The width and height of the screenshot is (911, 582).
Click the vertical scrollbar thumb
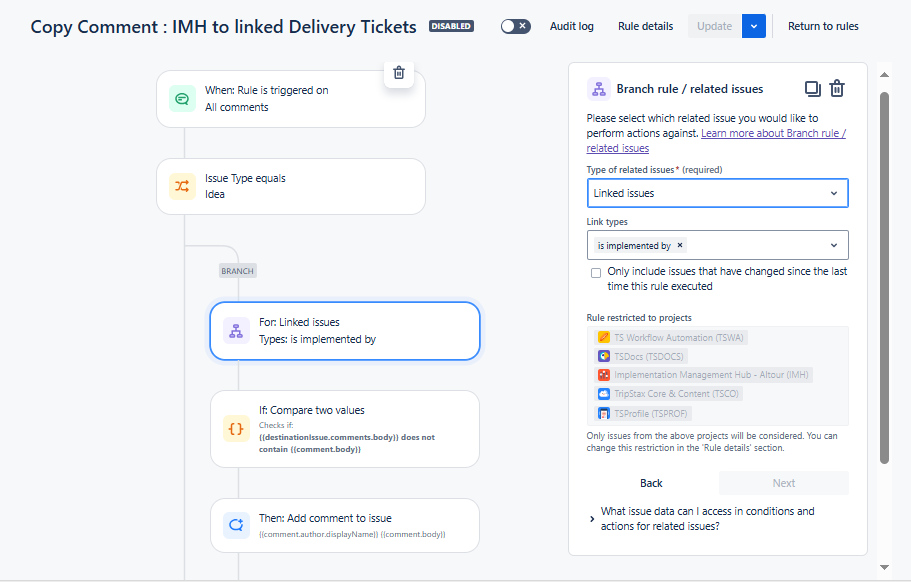tap(884, 278)
